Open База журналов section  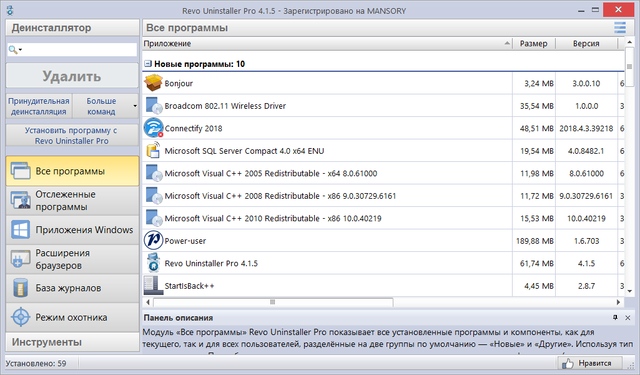click(72, 288)
